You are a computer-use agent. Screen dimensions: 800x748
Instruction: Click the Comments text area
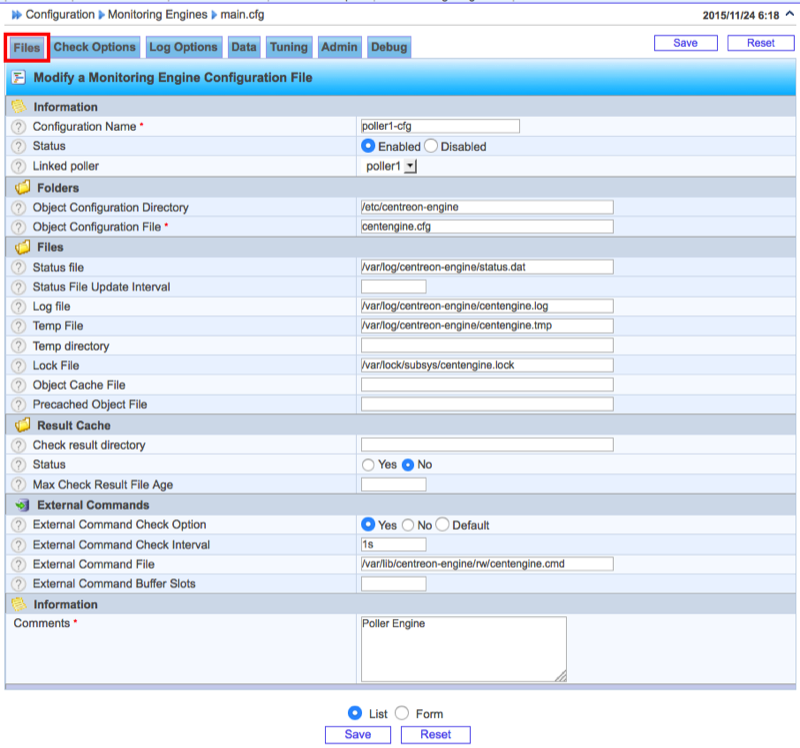(x=463, y=649)
